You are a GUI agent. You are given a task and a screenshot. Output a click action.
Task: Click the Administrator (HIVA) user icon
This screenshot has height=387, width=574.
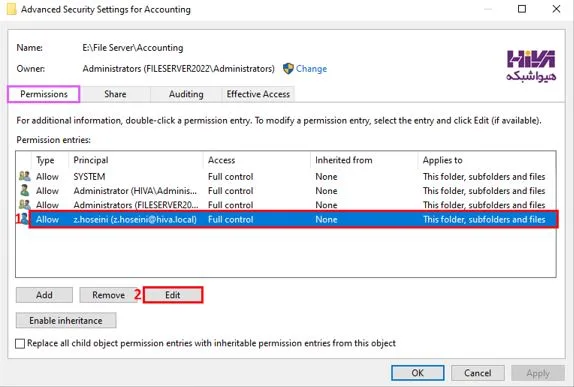pyautogui.click(x=25, y=190)
